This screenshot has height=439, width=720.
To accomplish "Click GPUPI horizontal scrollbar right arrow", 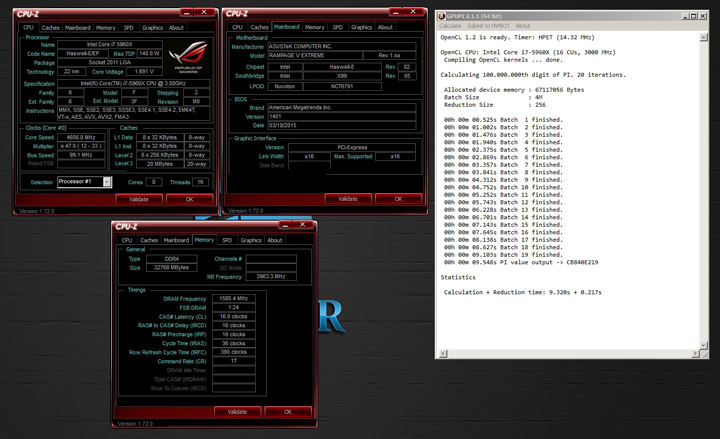I will [x=696, y=354].
